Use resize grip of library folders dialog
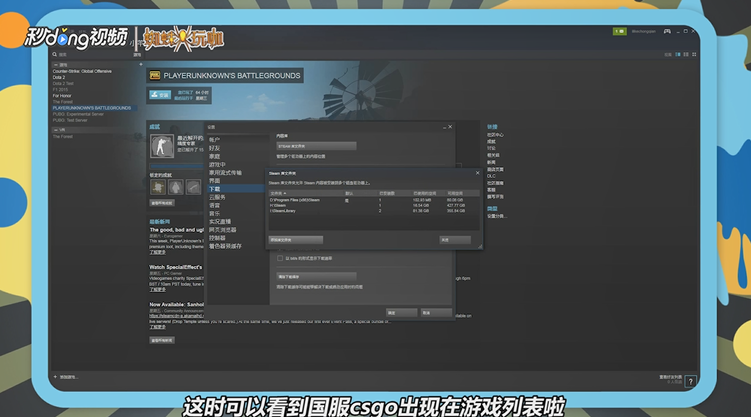This screenshot has height=417, width=751. click(x=479, y=246)
